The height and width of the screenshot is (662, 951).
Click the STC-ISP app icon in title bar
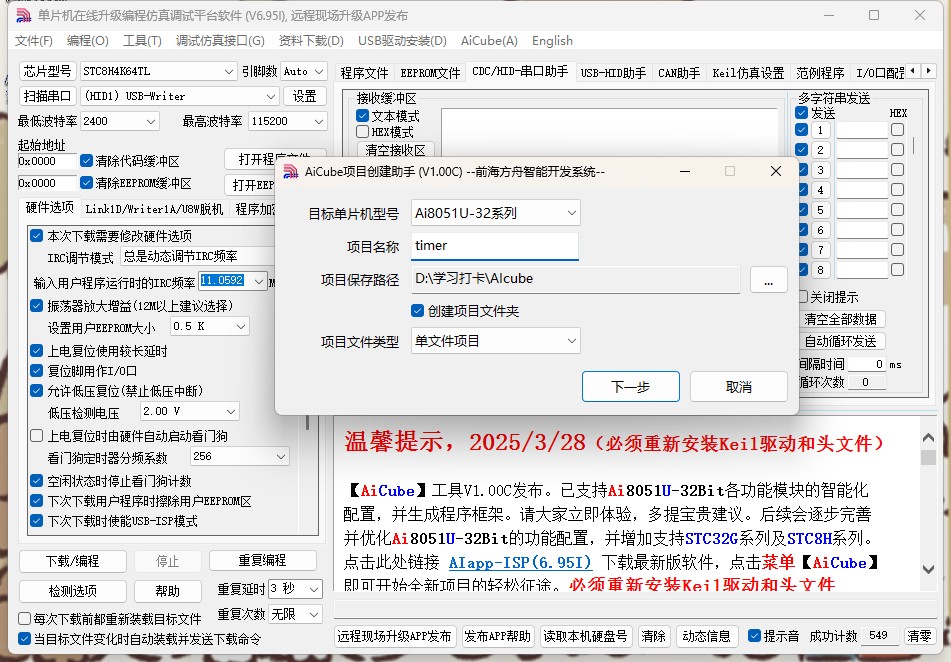point(23,15)
